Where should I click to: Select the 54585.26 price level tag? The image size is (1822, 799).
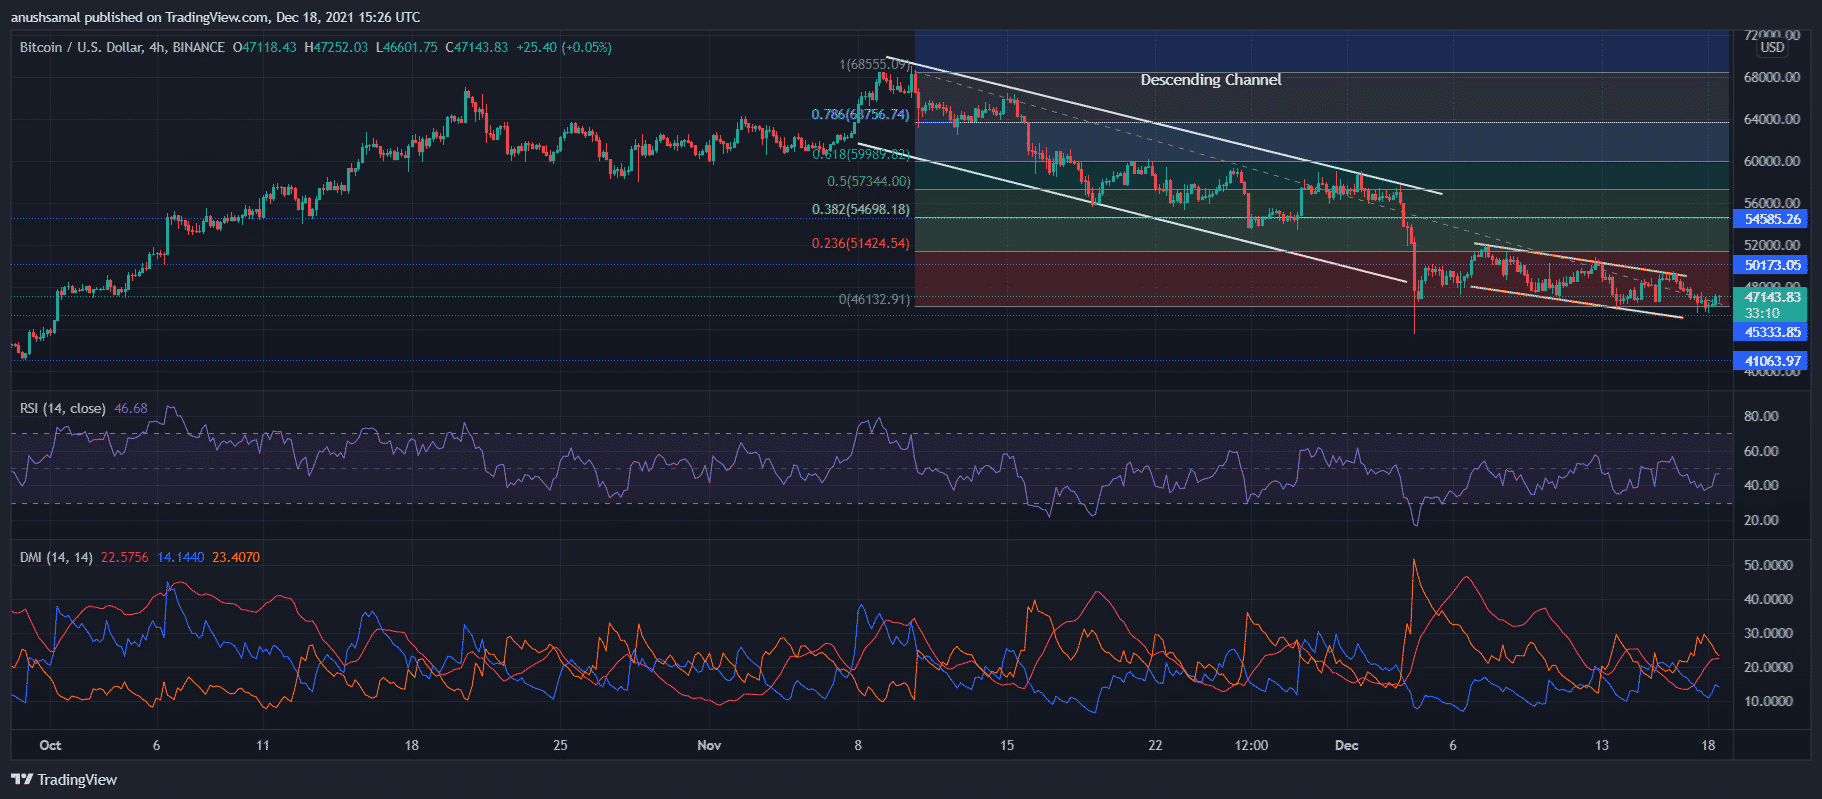(1771, 219)
